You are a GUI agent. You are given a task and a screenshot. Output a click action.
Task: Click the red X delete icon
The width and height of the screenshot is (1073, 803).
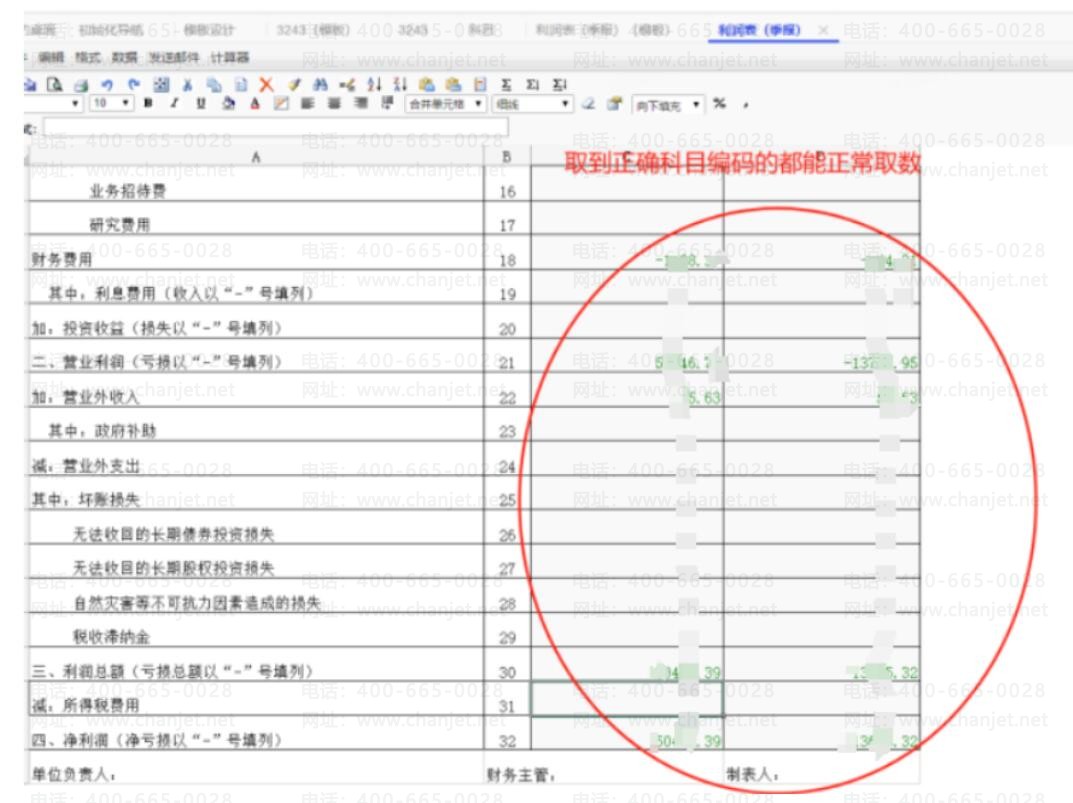click(x=267, y=85)
